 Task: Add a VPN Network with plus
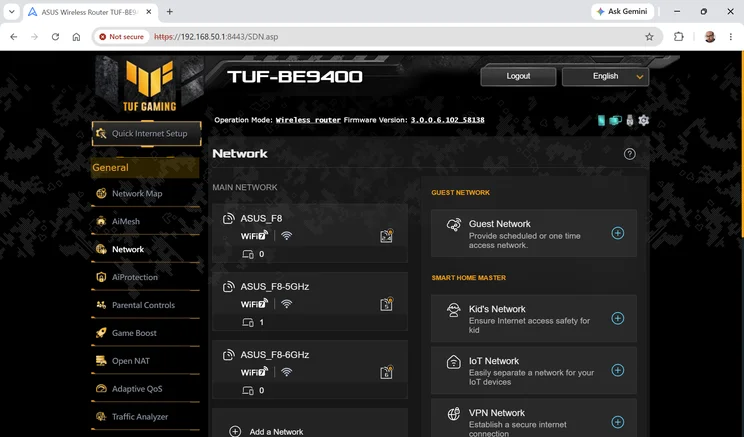(x=617, y=422)
